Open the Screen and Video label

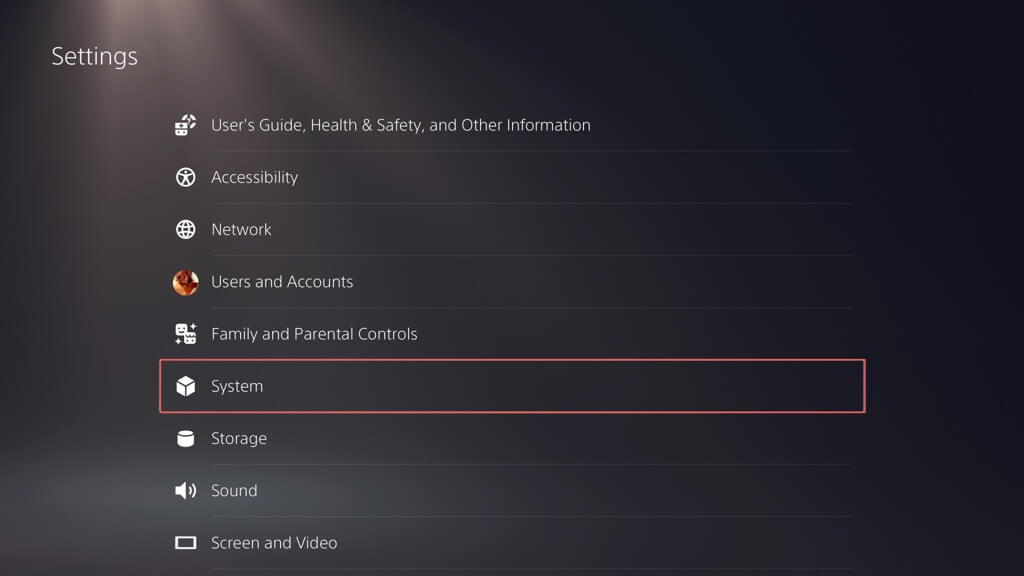point(274,543)
